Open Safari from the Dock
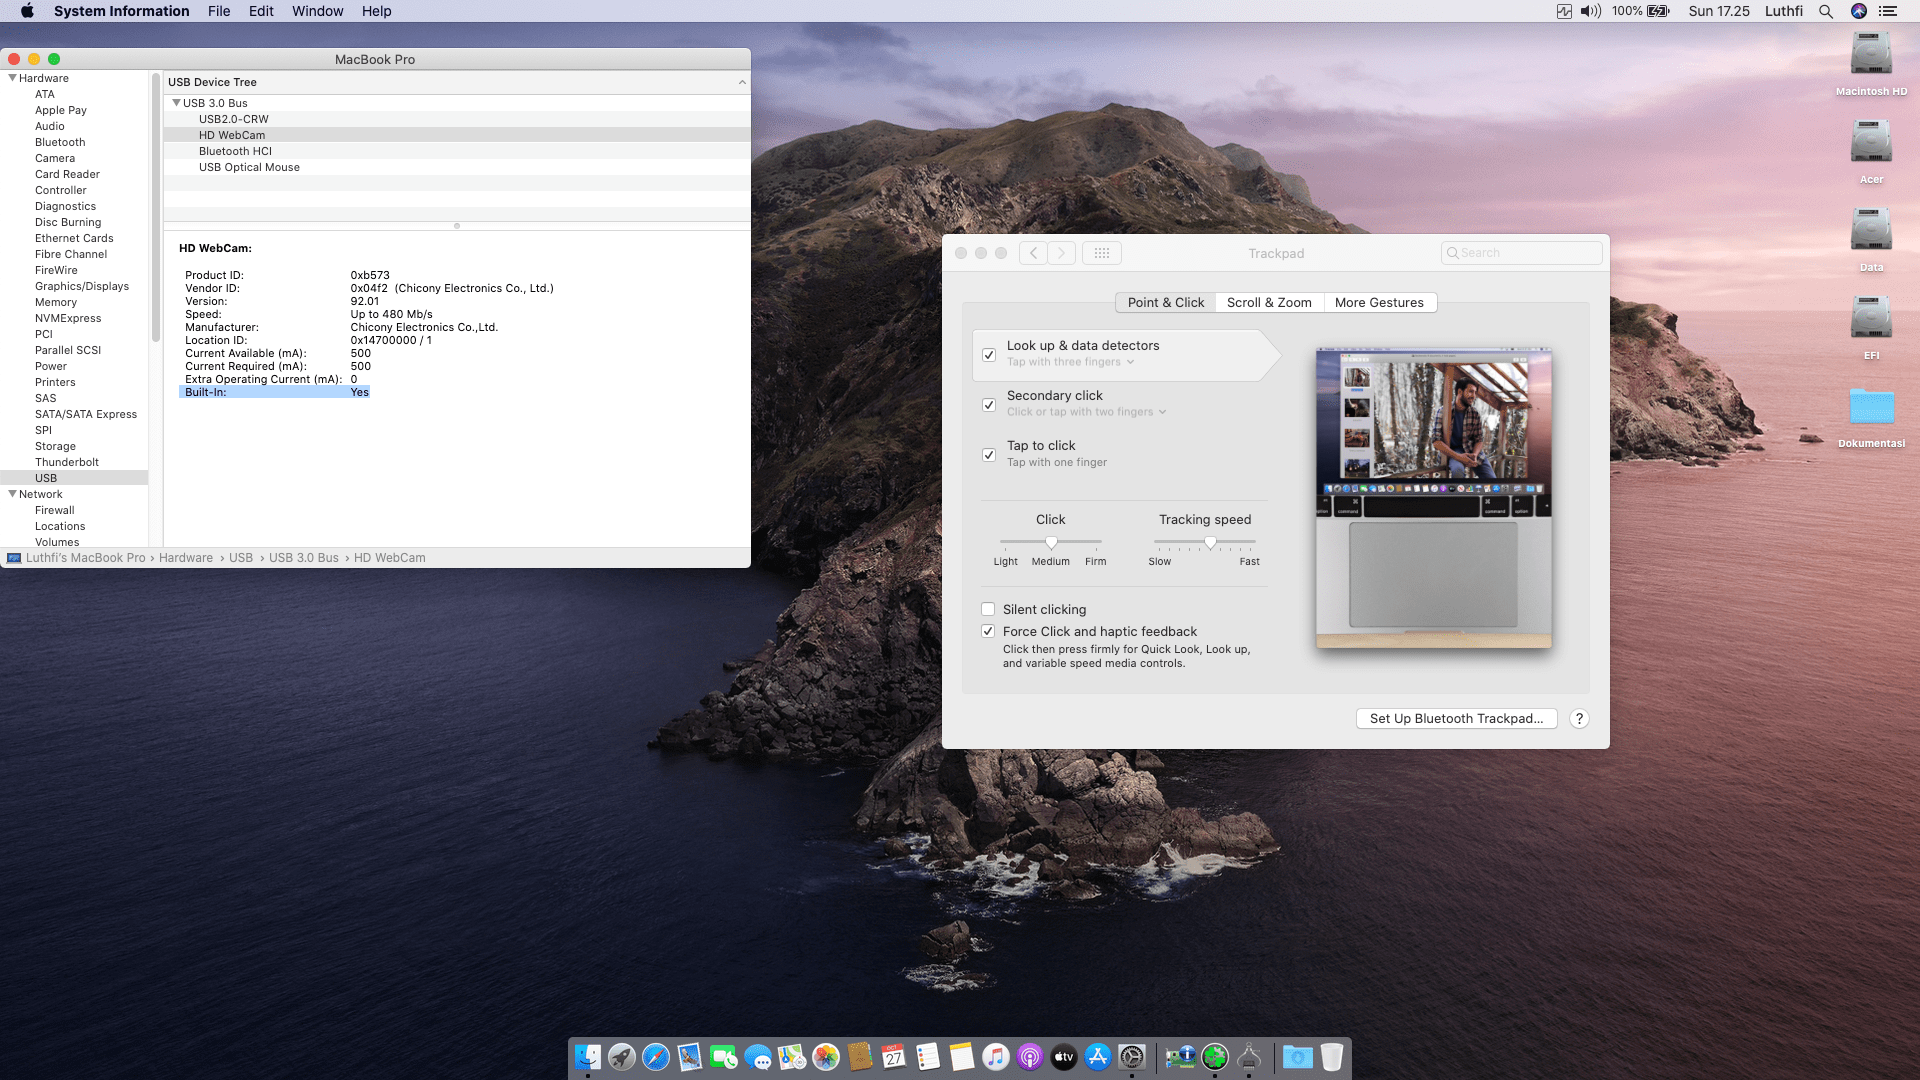This screenshot has height=1080, width=1920. point(655,1057)
